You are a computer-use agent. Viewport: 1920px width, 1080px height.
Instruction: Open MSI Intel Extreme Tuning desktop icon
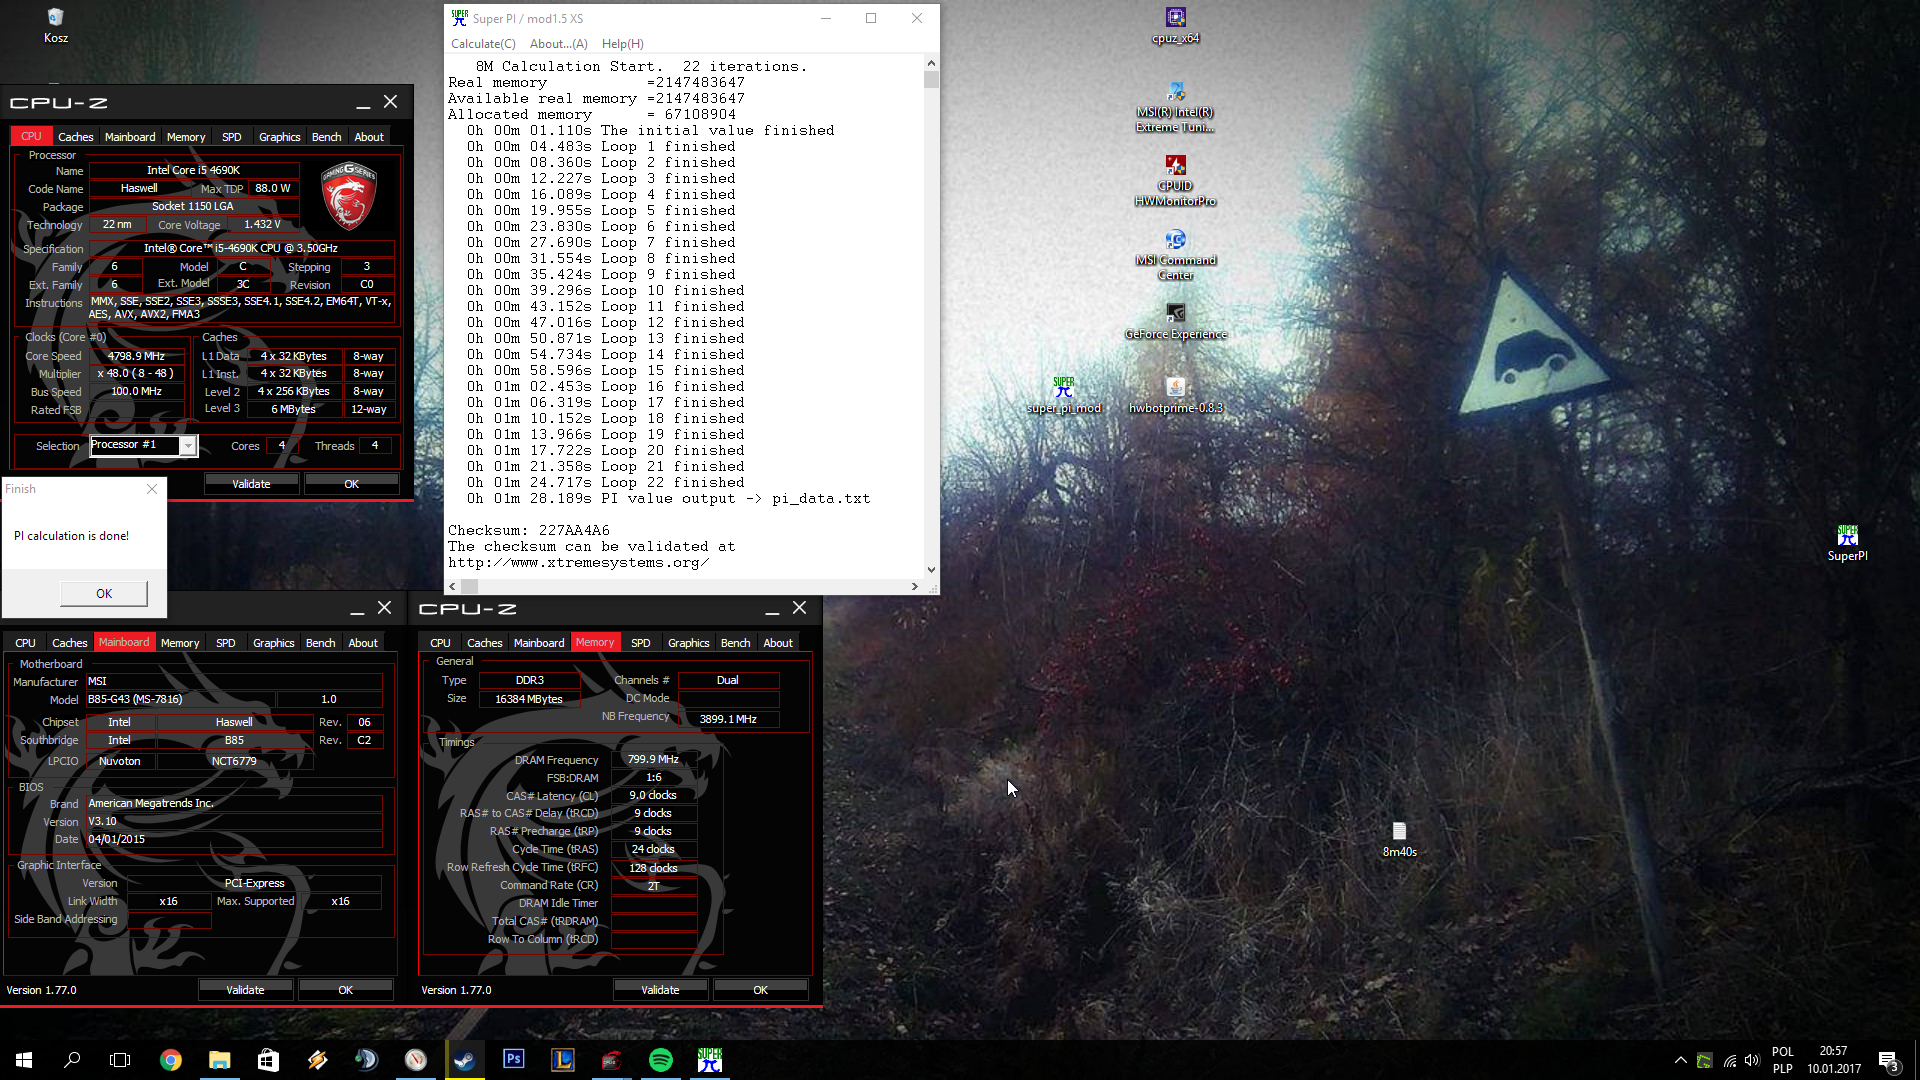(1175, 107)
